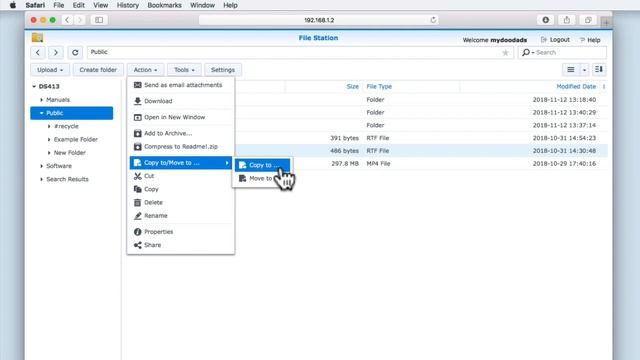
Task: Open the Upload dropdown button
Action: tap(50, 70)
